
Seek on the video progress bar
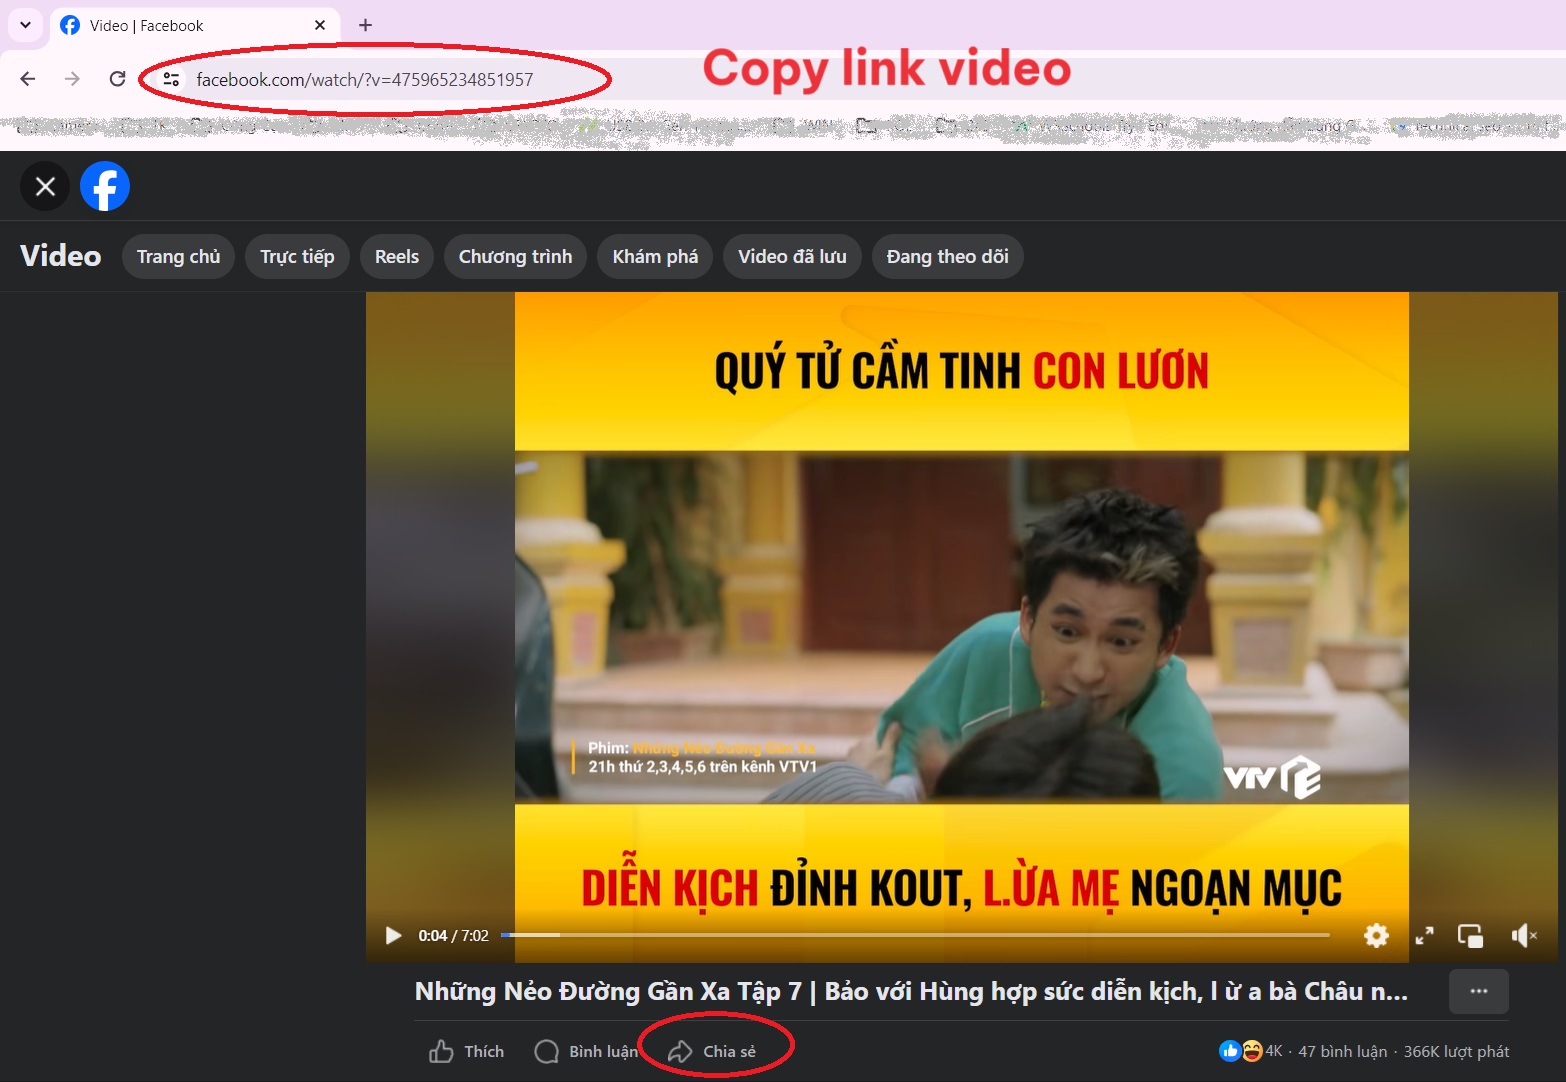pos(915,935)
